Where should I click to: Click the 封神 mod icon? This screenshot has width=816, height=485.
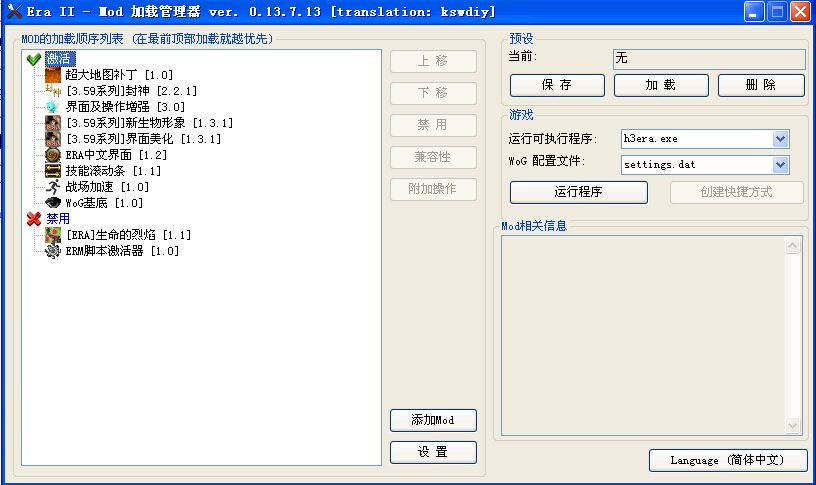(x=53, y=91)
